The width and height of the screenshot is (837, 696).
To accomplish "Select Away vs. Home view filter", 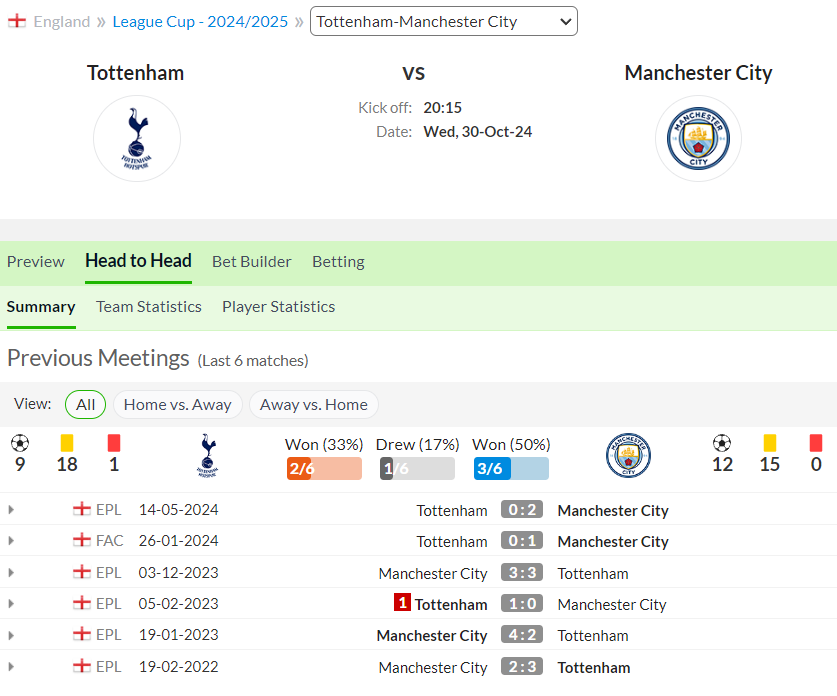I will coord(314,405).
